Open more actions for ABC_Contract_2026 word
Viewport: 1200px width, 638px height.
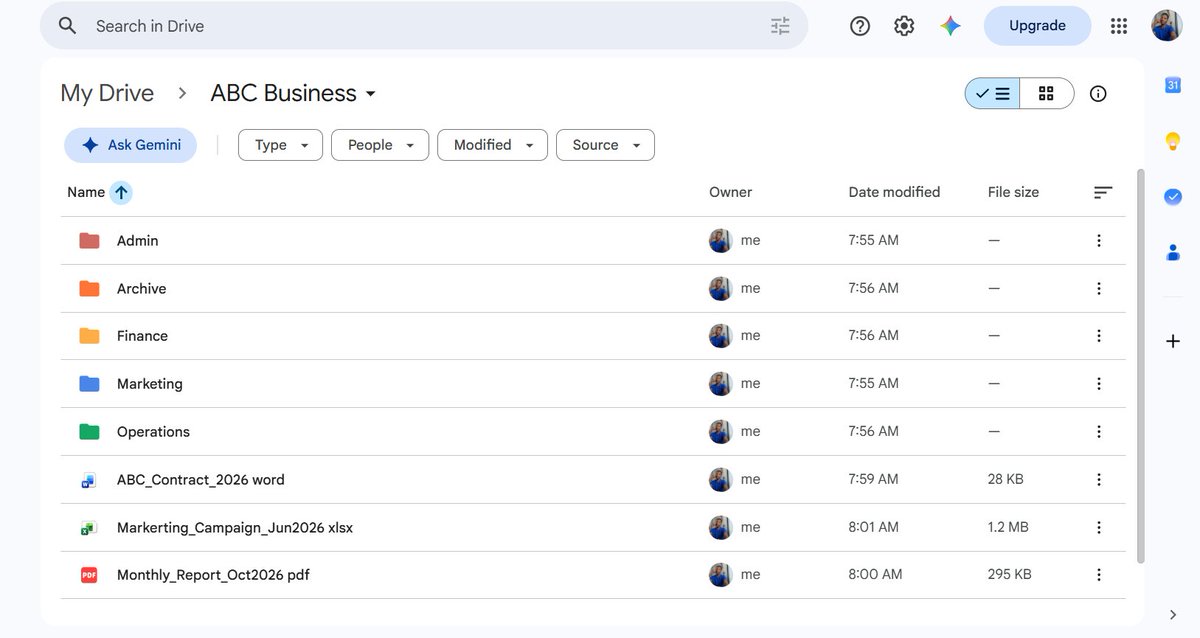click(1099, 480)
